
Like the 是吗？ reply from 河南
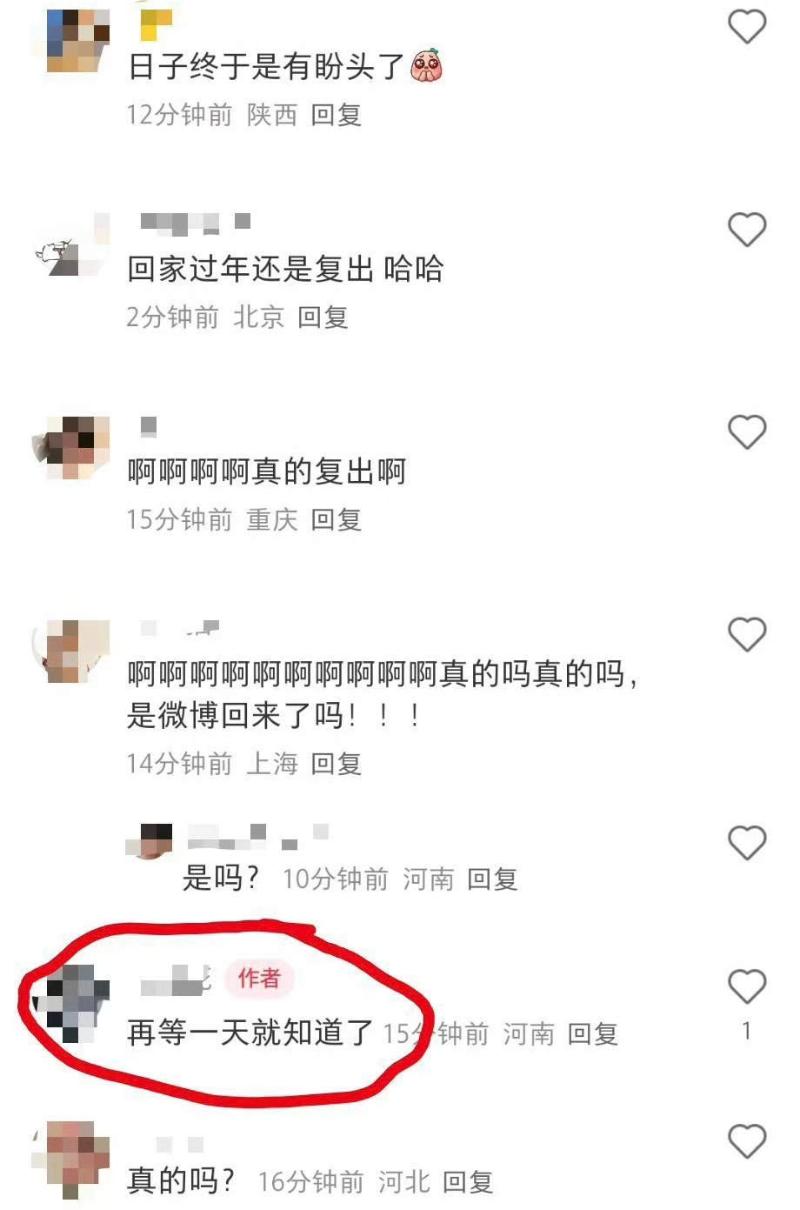[746, 843]
